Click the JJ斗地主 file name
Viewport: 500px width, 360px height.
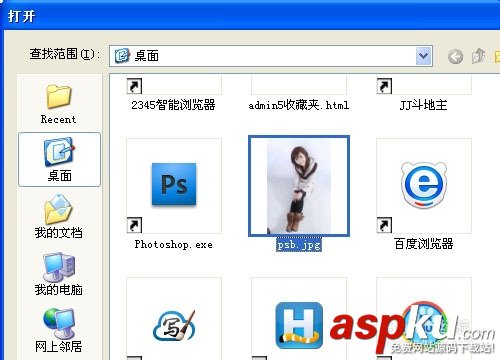click(x=423, y=105)
